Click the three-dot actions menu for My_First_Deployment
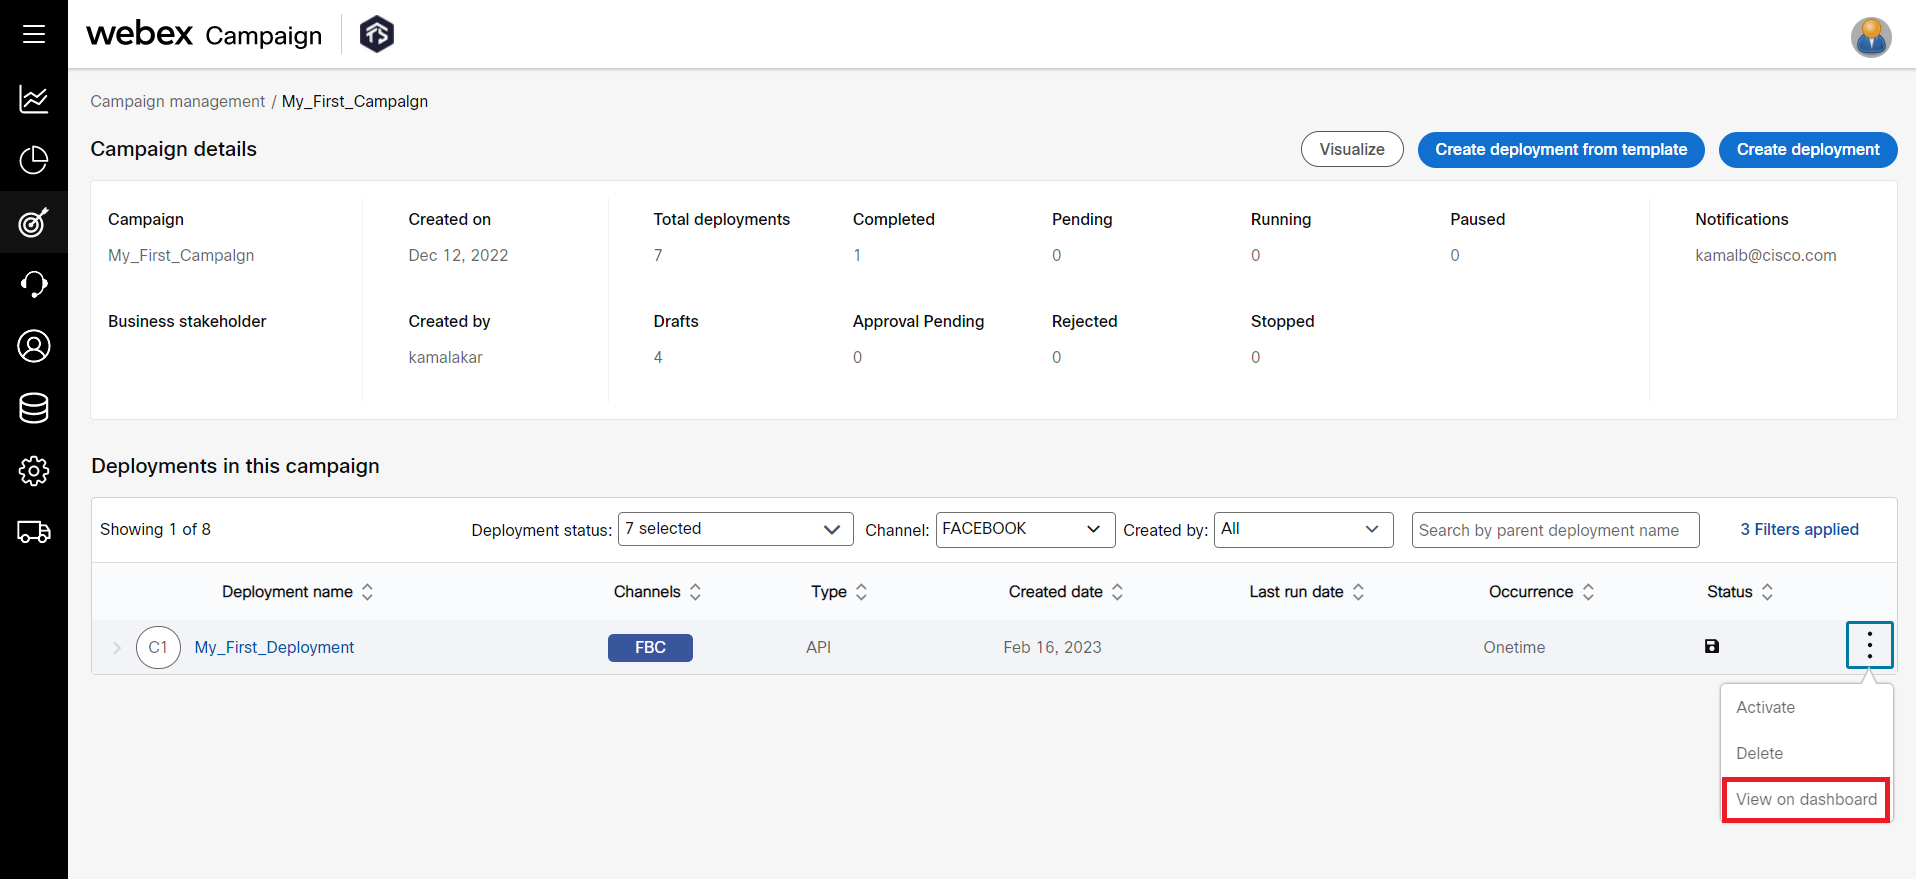1916x887 pixels. pyautogui.click(x=1869, y=645)
